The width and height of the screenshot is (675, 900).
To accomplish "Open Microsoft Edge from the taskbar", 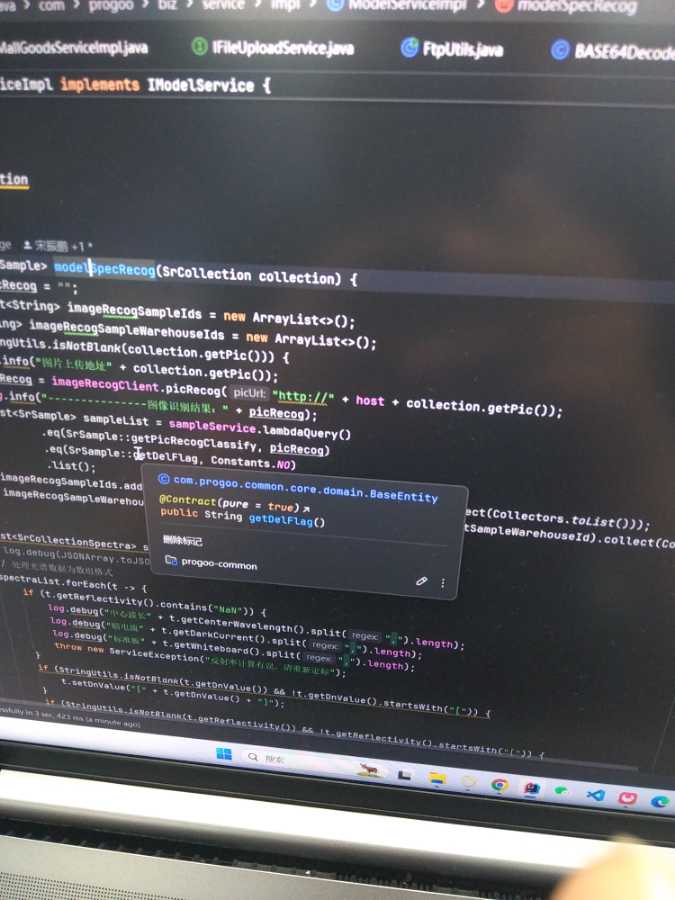I will click(660, 800).
